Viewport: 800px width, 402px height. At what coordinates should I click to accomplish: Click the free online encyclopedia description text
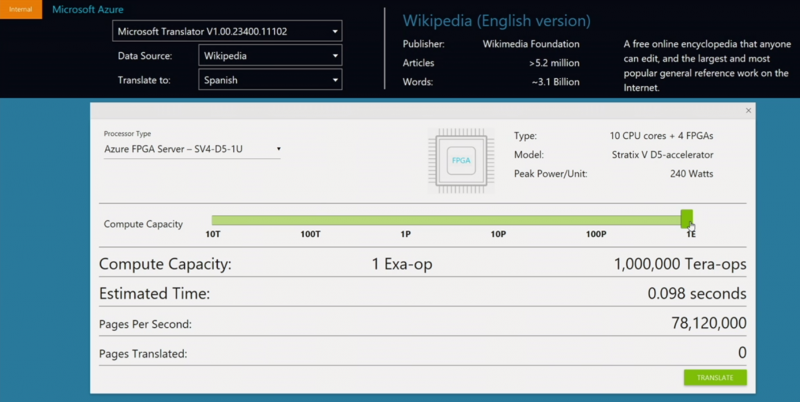[x=707, y=66]
